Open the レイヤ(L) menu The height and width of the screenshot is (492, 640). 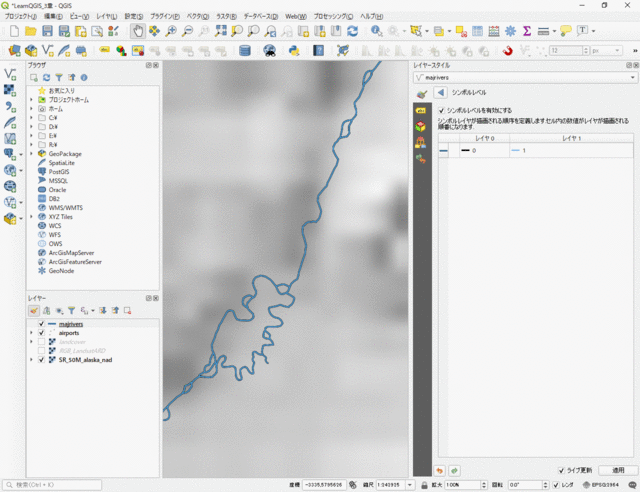point(106,17)
